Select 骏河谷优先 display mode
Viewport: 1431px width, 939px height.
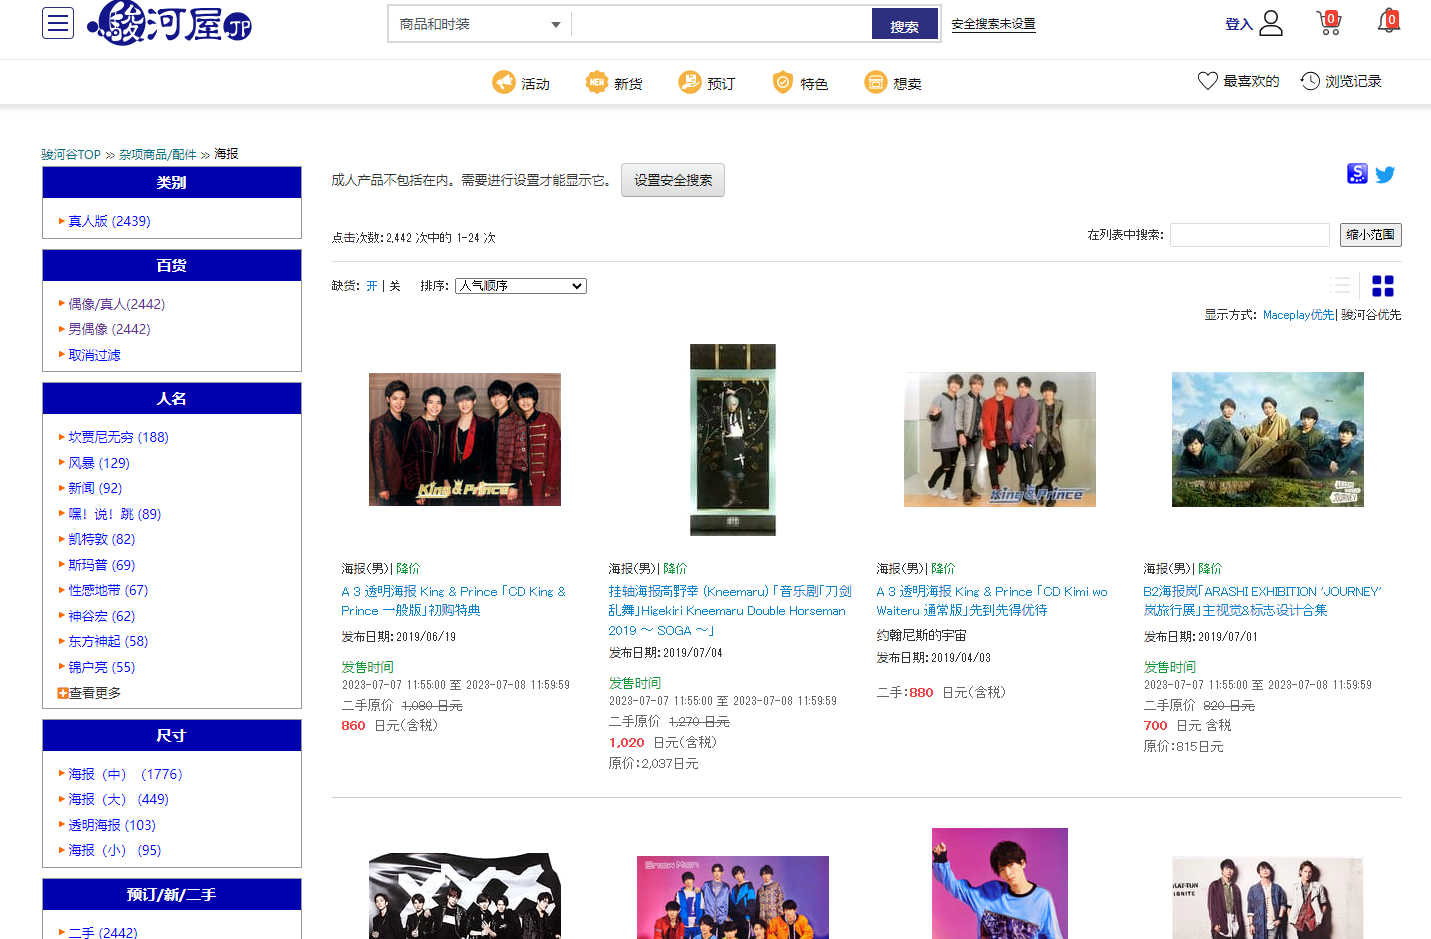tap(1371, 315)
